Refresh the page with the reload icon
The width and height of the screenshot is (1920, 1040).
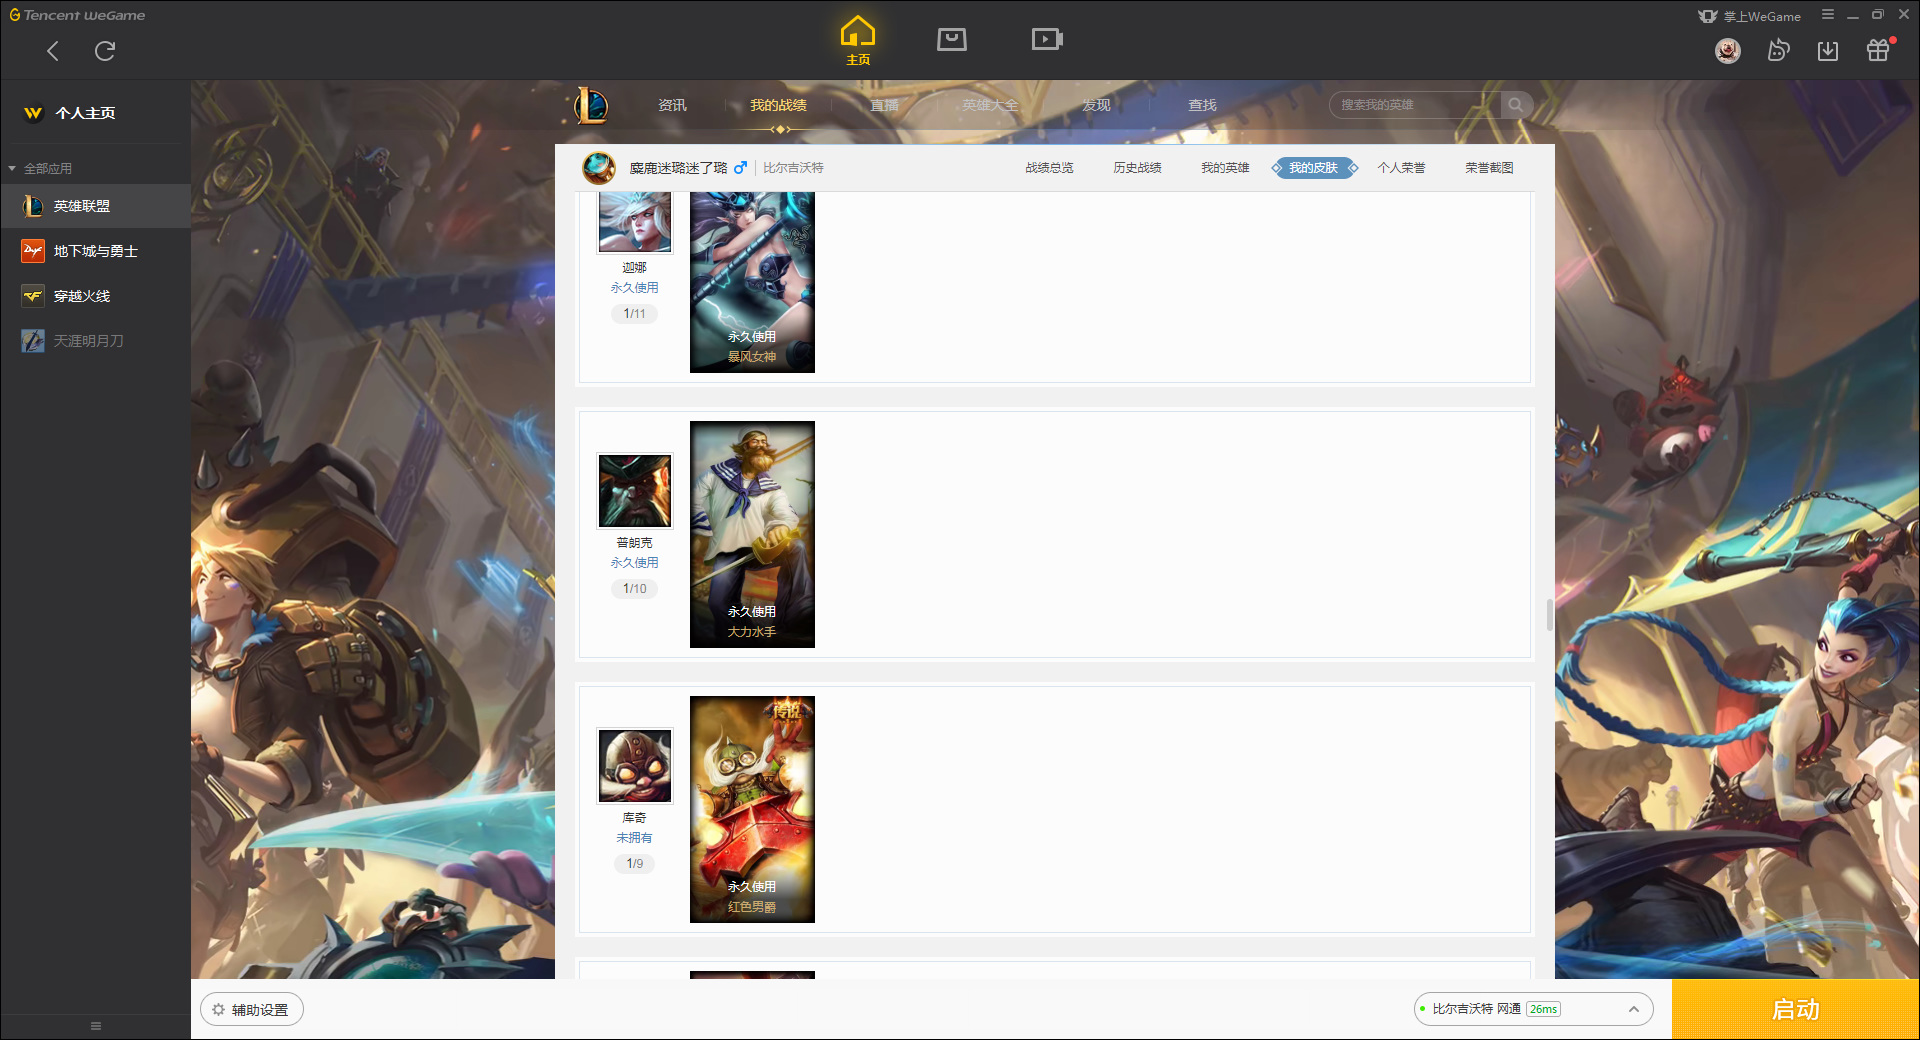(x=105, y=51)
